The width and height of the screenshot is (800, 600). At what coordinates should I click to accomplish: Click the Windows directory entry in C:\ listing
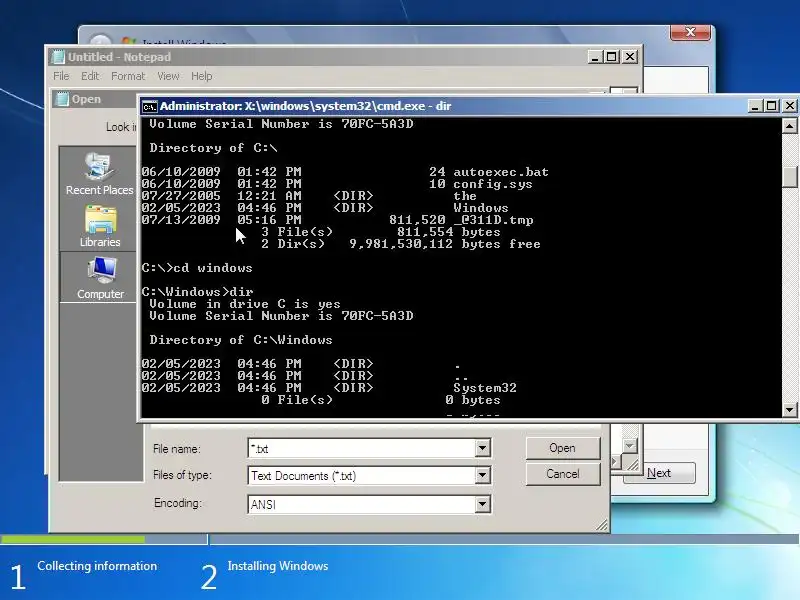[x=481, y=208]
